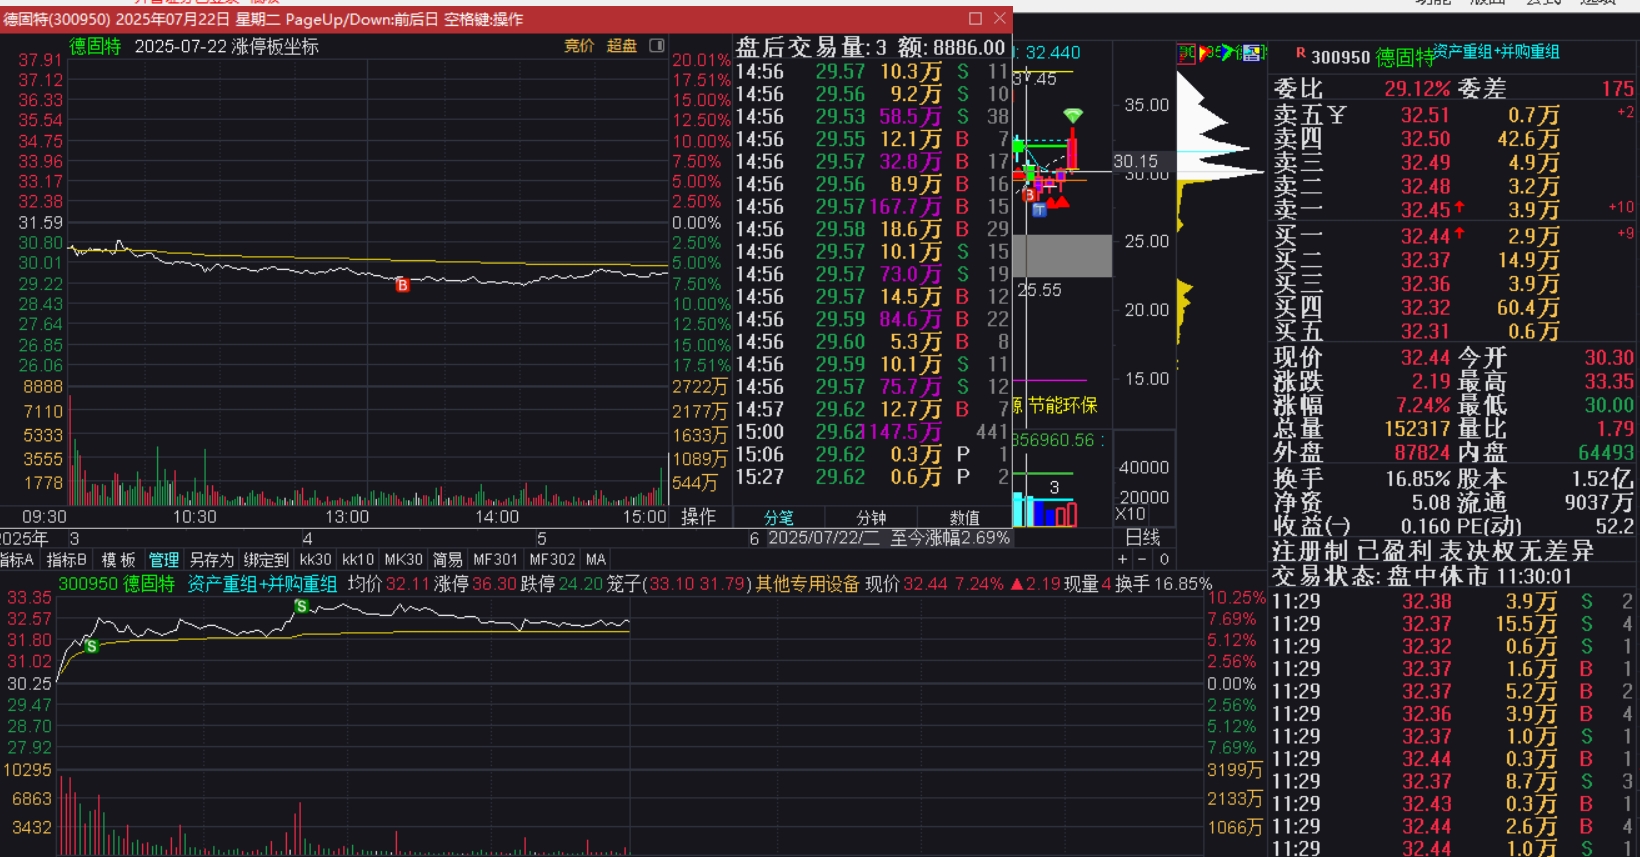Click the 卖一 price 32.45

coord(1425,210)
